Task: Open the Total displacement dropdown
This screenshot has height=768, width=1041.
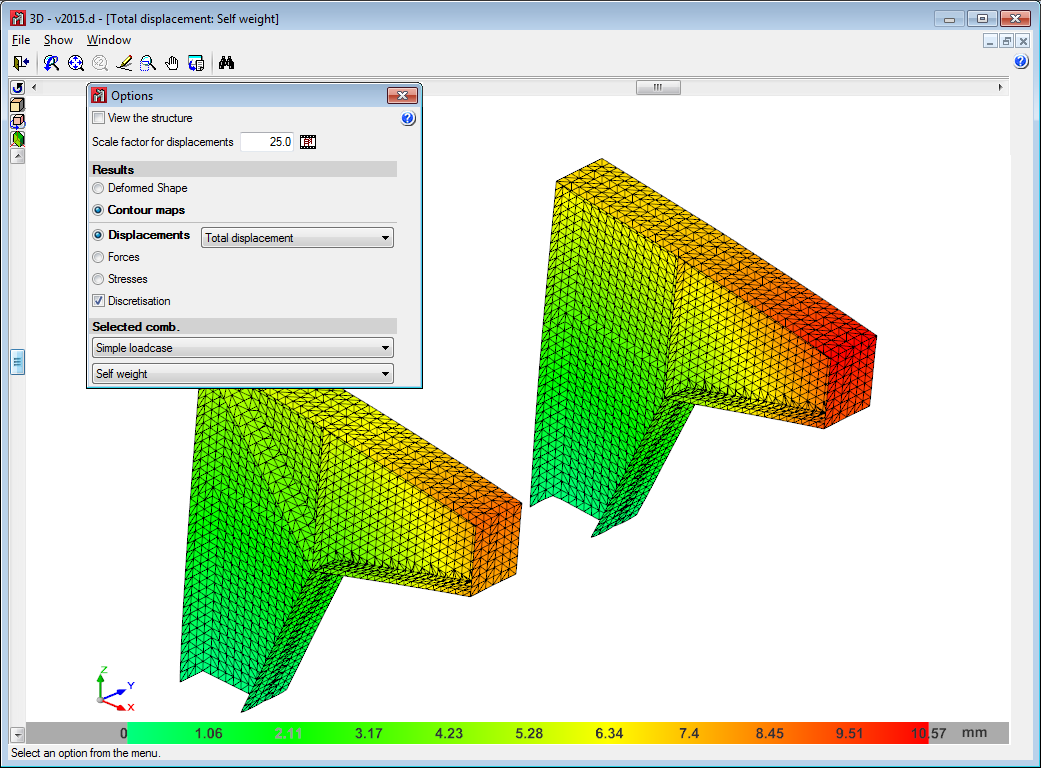Action: (297, 238)
